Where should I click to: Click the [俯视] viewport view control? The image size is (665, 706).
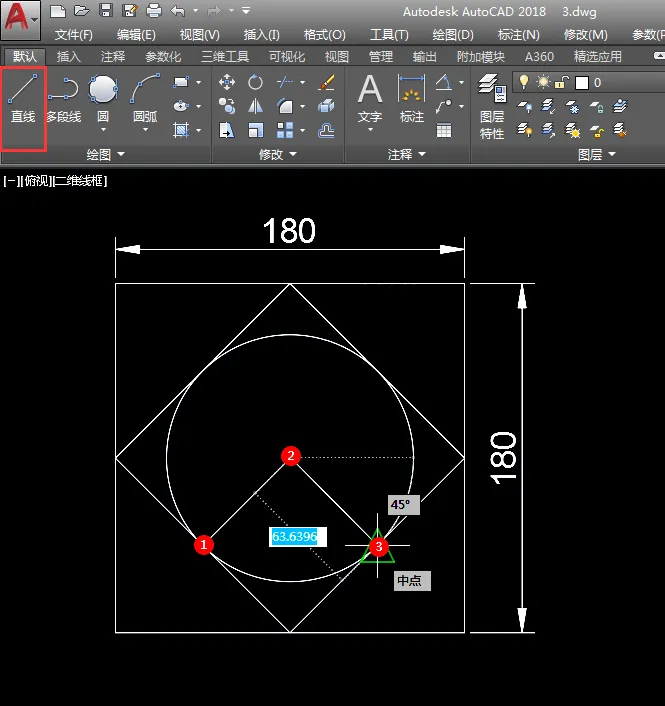37,181
